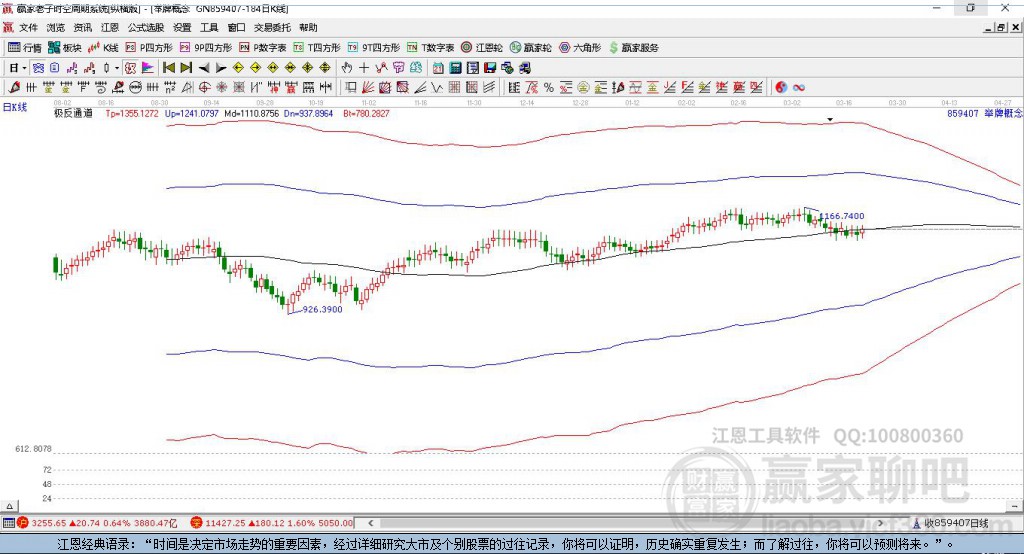Open the 浏览 menu
This screenshot has height=554, width=1024.
pyautogui.click(x=56, y=27)
